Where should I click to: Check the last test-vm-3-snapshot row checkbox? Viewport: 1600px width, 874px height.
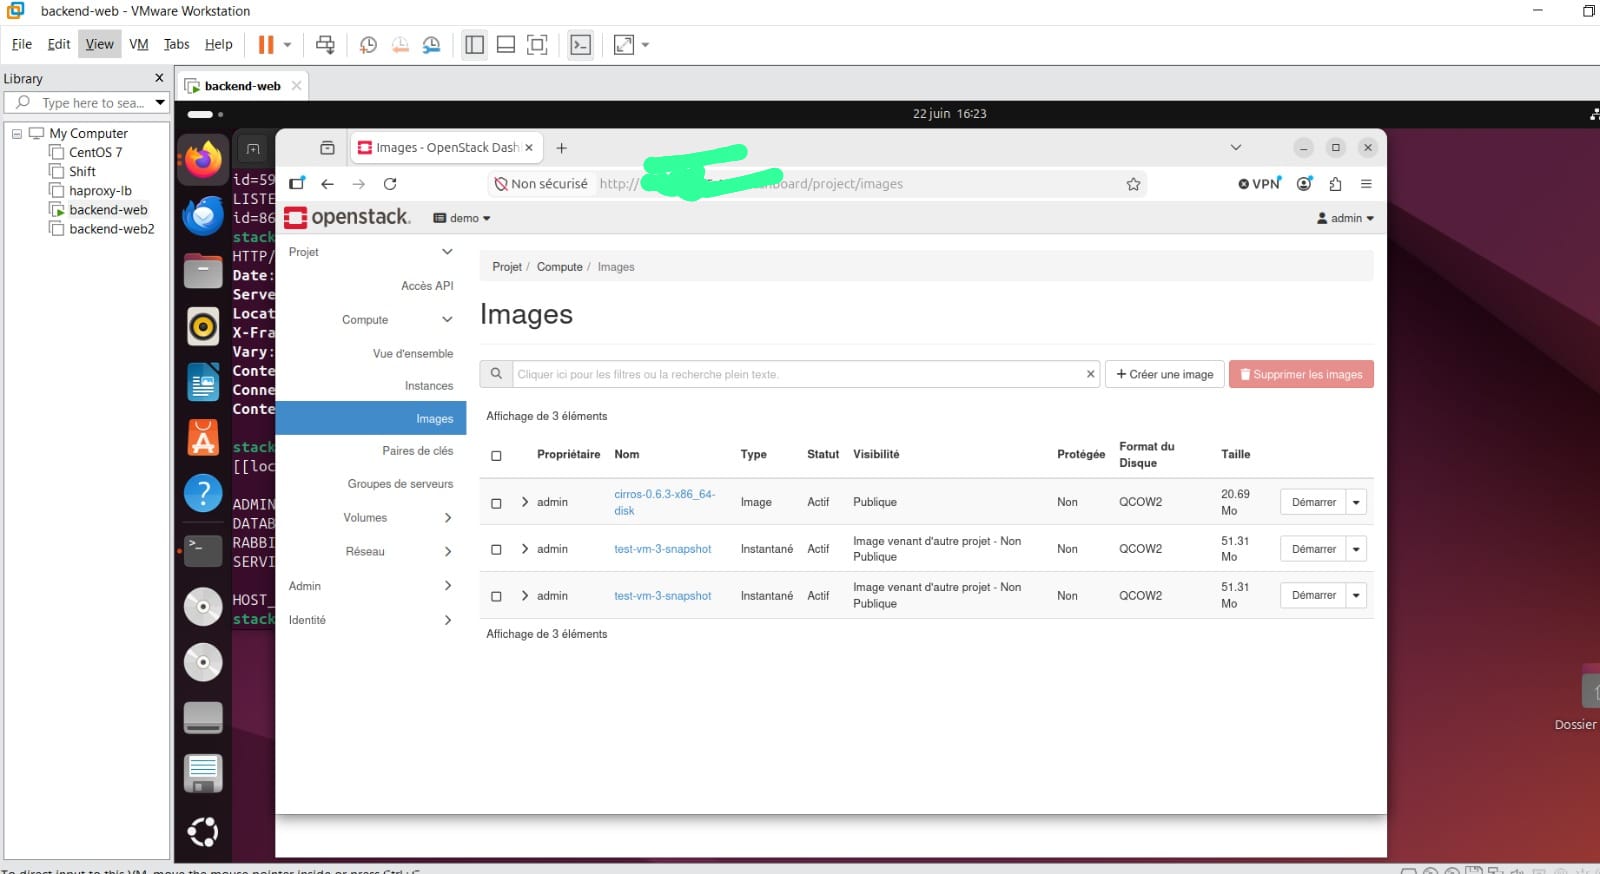coord(496,596)
